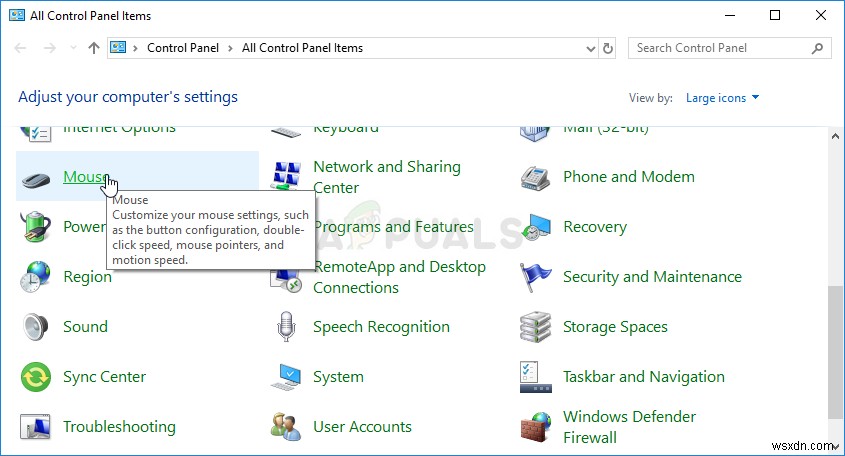Open the Storage Spaces icon

pos(537,327)
